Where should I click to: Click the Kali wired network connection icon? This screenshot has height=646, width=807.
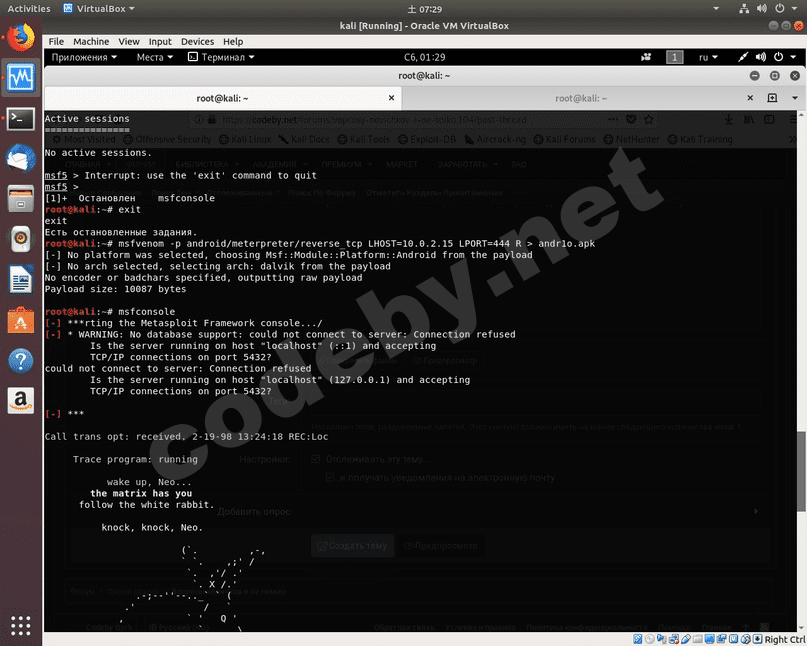pos(743,57)
